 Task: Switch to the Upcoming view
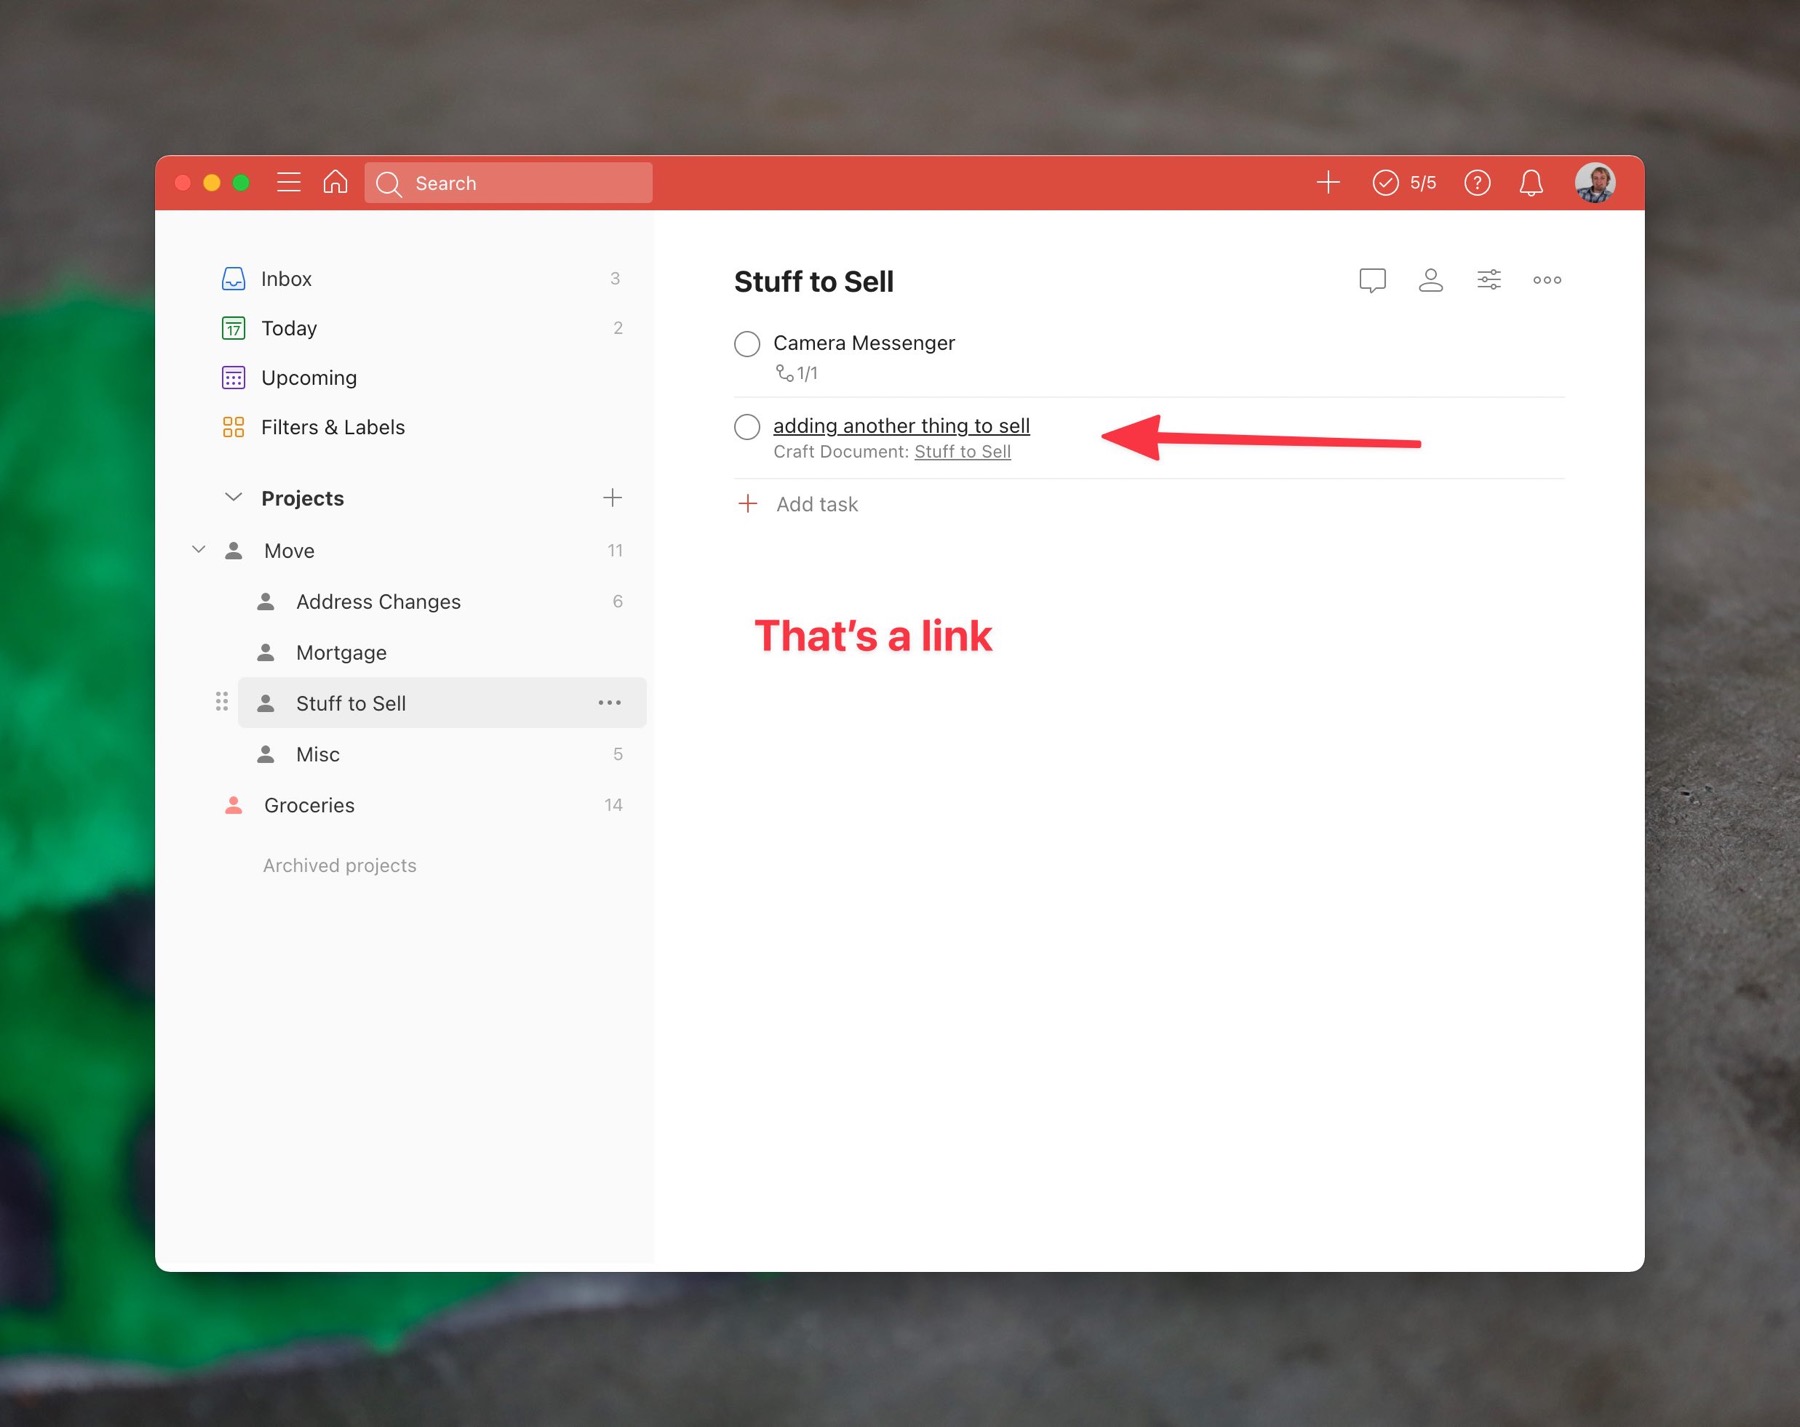pos(308,378)
